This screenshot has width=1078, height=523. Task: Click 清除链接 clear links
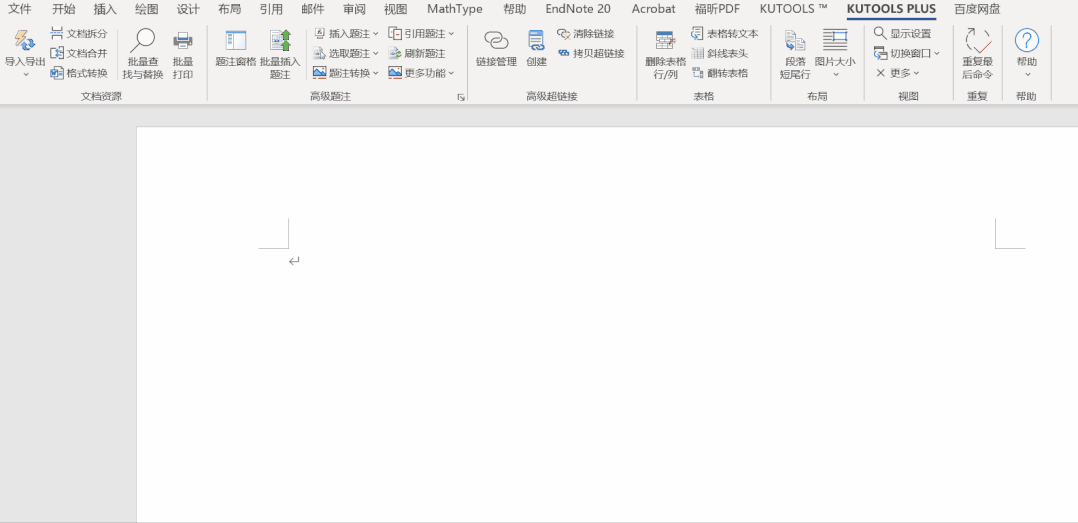coord(586,34)
